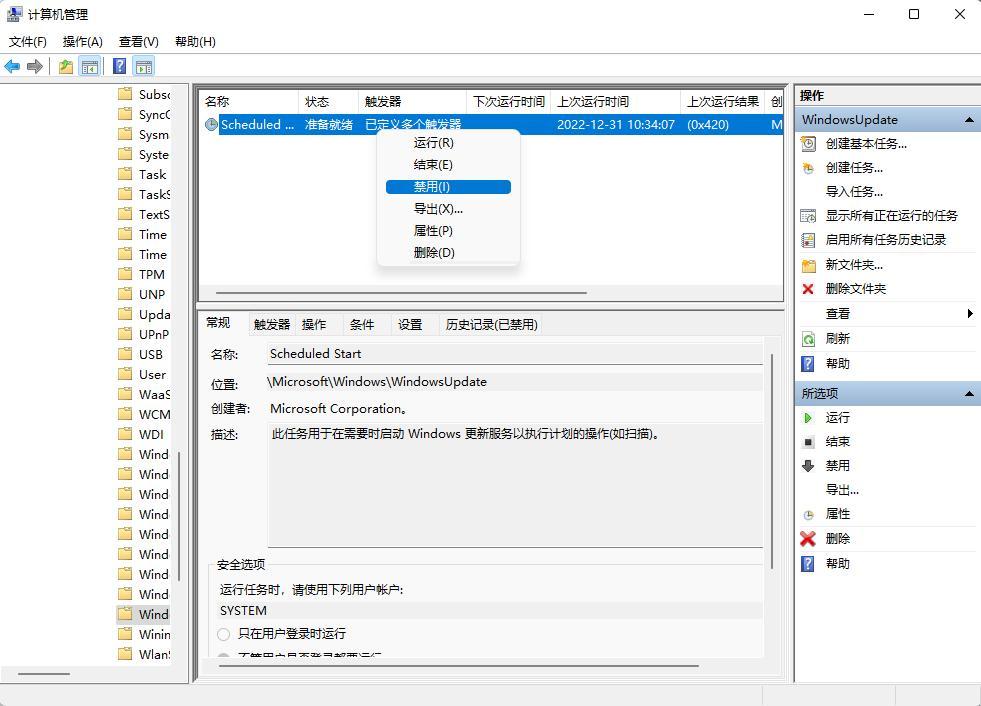Click the 计算机管理 title bar app icon
The height and width of the screenshot is (706, 981).
click(14, 14)
